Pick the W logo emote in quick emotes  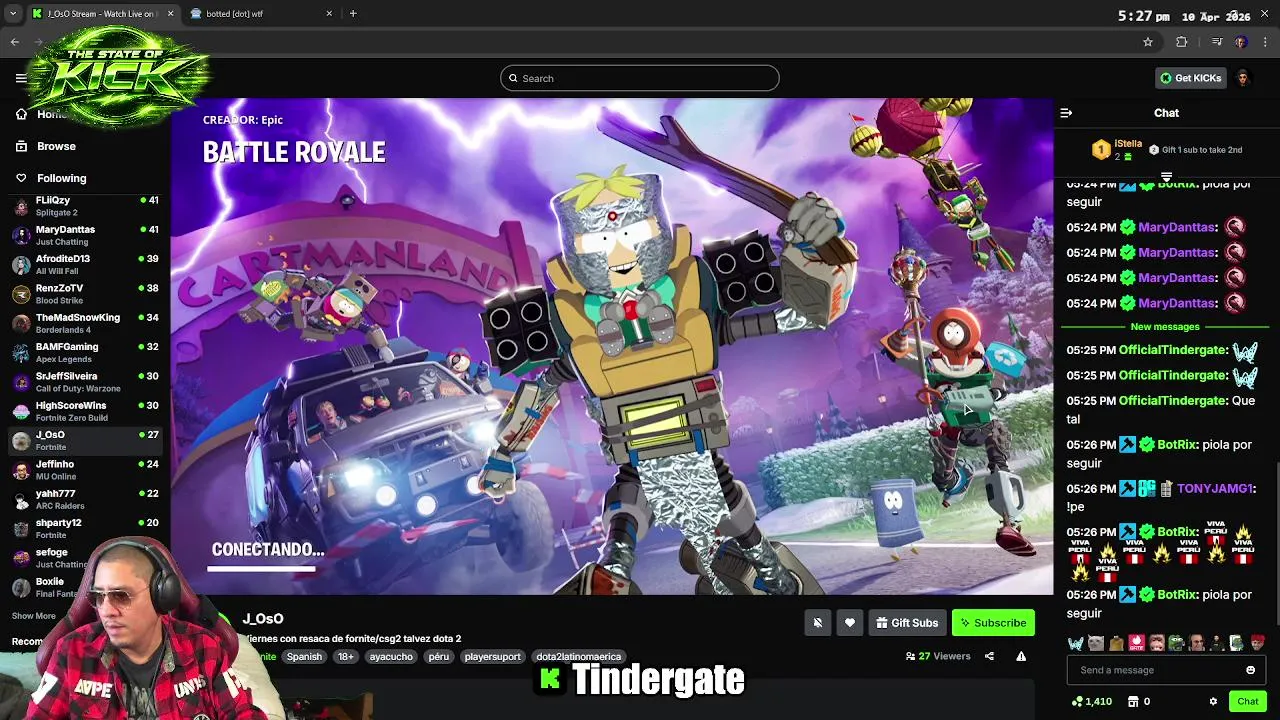click(1075, 643)
